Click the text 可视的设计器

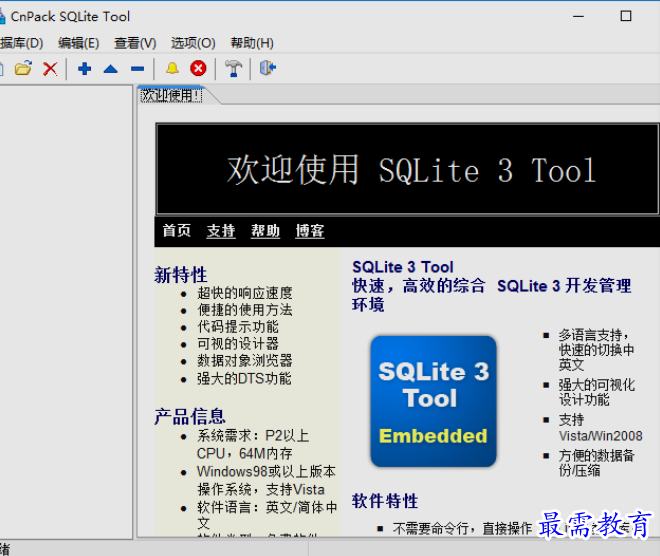pyautogui.click(x=238, y=344)
